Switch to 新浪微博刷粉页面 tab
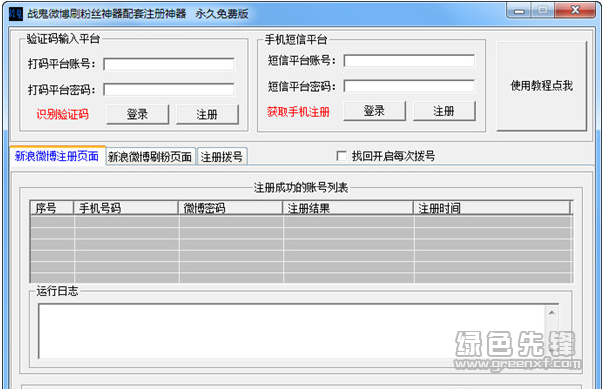The width and height of the screenshot is (603, 389). (x=150, y=156)
